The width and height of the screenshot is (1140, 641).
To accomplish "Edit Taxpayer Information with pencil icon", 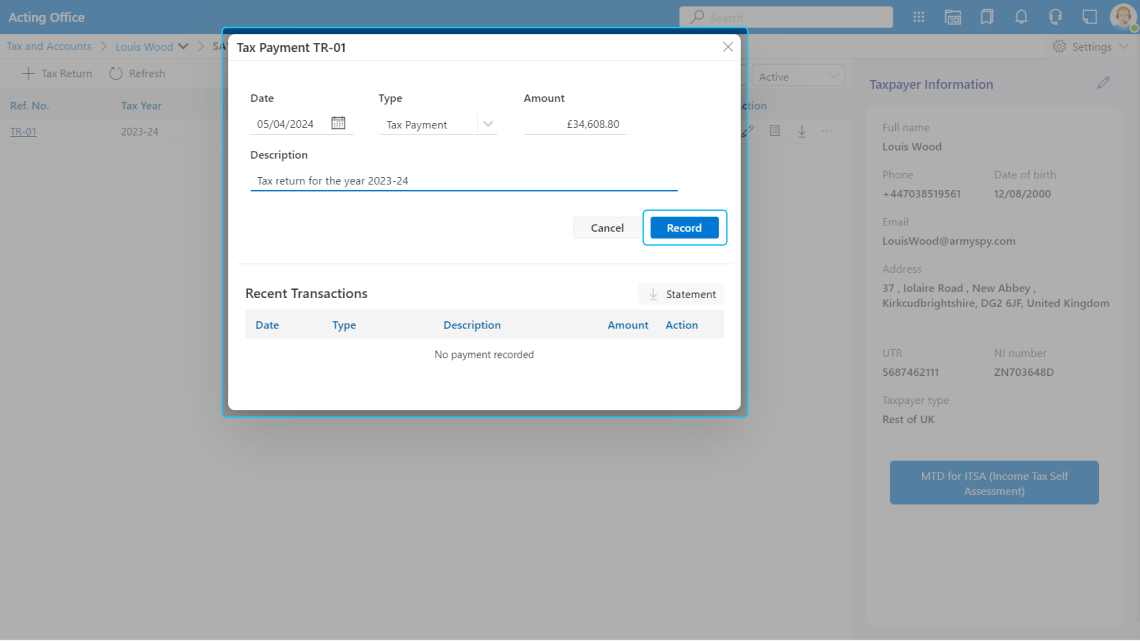I will click(1103, 83).
